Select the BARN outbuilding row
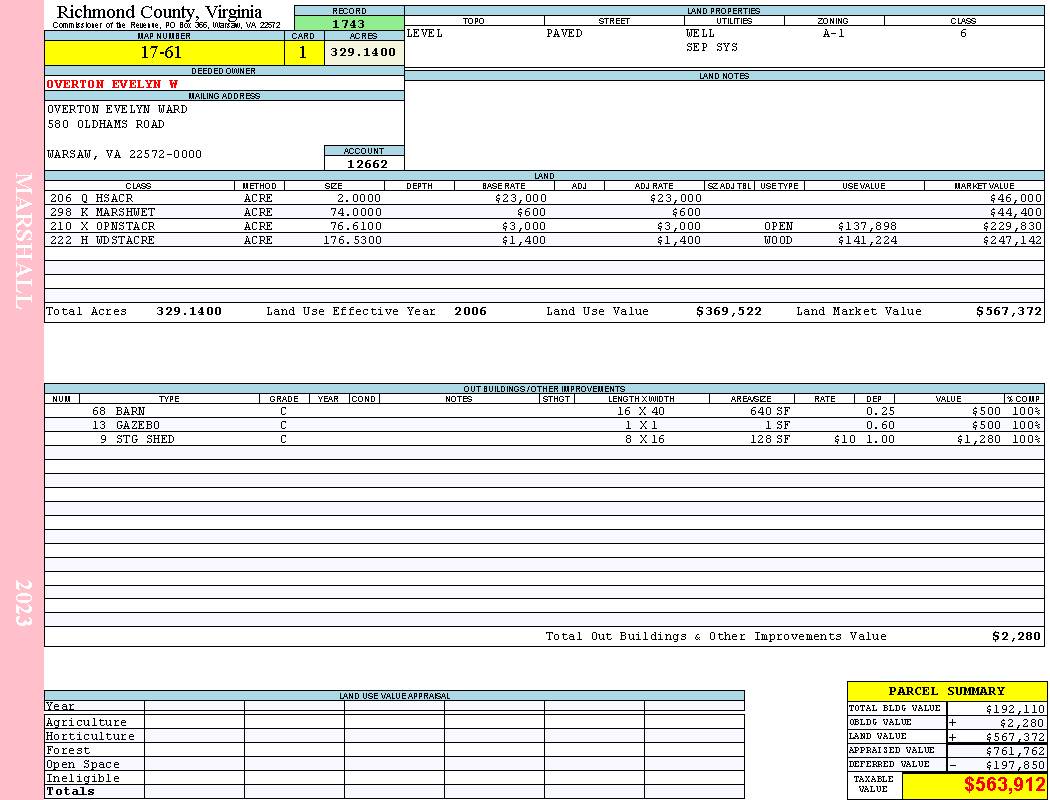 [544, 411]
